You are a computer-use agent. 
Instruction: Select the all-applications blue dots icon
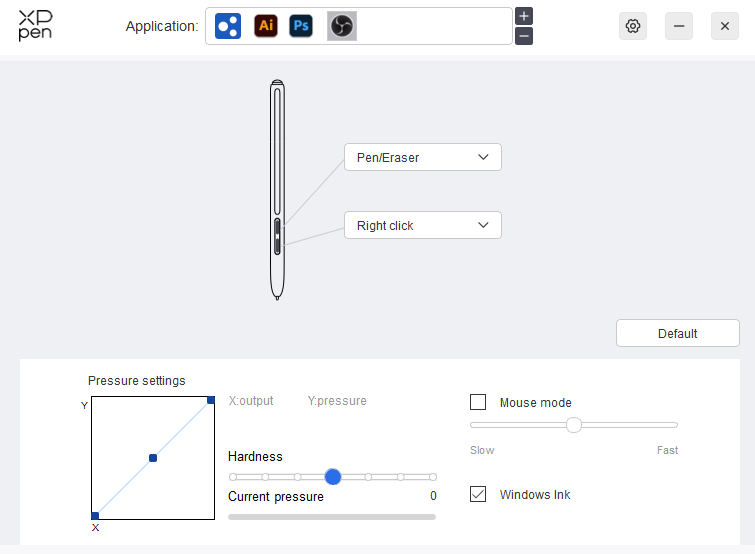click(x=228, y=26)
